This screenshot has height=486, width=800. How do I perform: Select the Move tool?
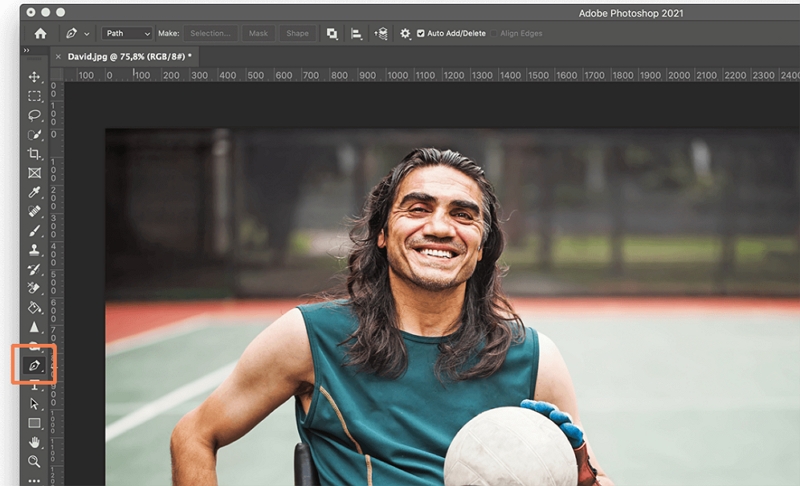35,77
